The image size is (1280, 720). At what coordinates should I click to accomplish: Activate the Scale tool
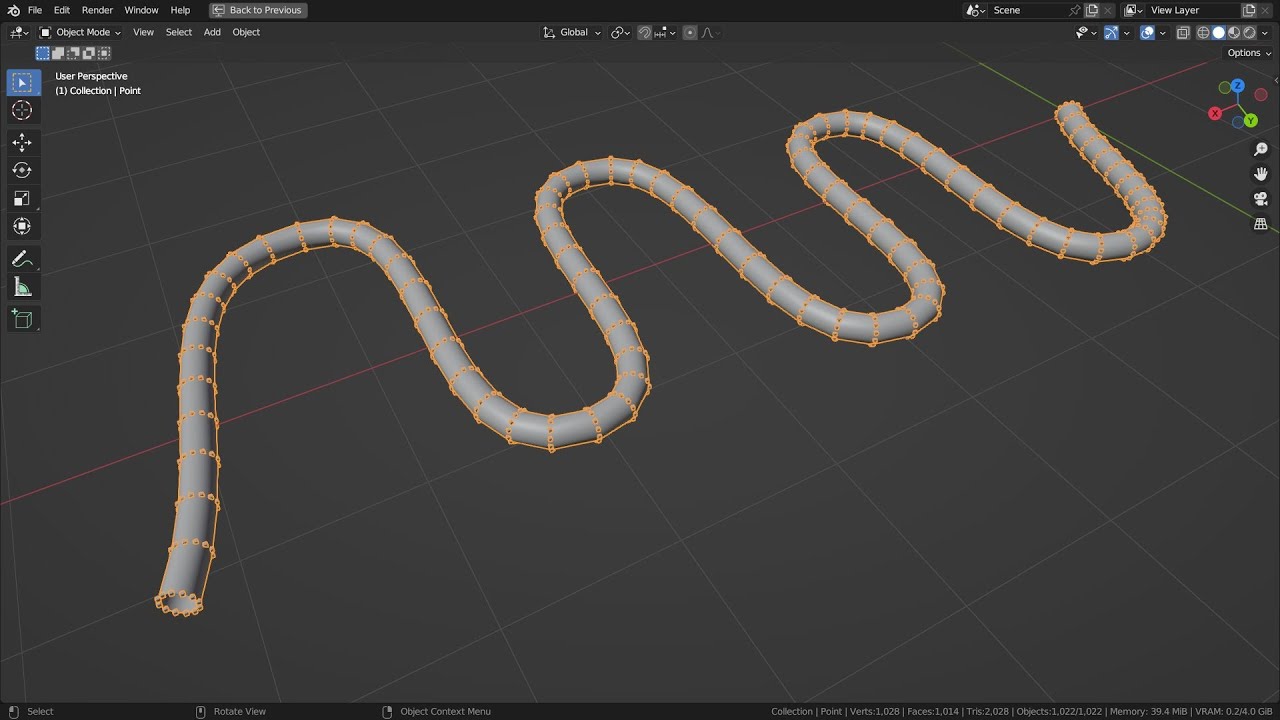(22, 198)
